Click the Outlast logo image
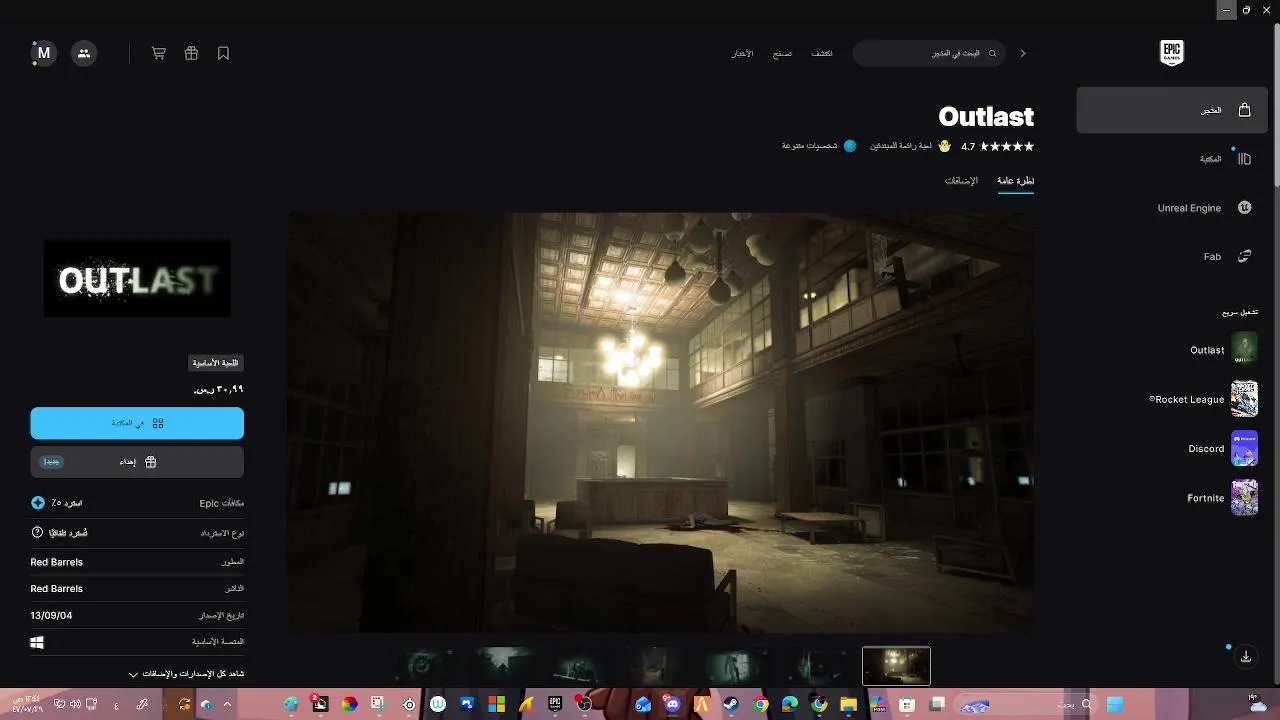Viewport: 1280px width, 720px height. click(x=137, y=279)
